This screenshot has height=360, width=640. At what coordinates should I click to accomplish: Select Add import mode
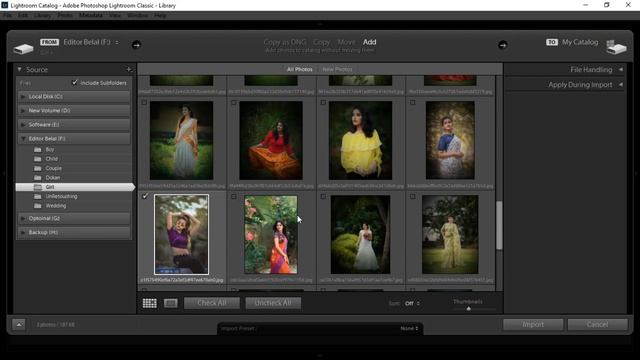369,42
